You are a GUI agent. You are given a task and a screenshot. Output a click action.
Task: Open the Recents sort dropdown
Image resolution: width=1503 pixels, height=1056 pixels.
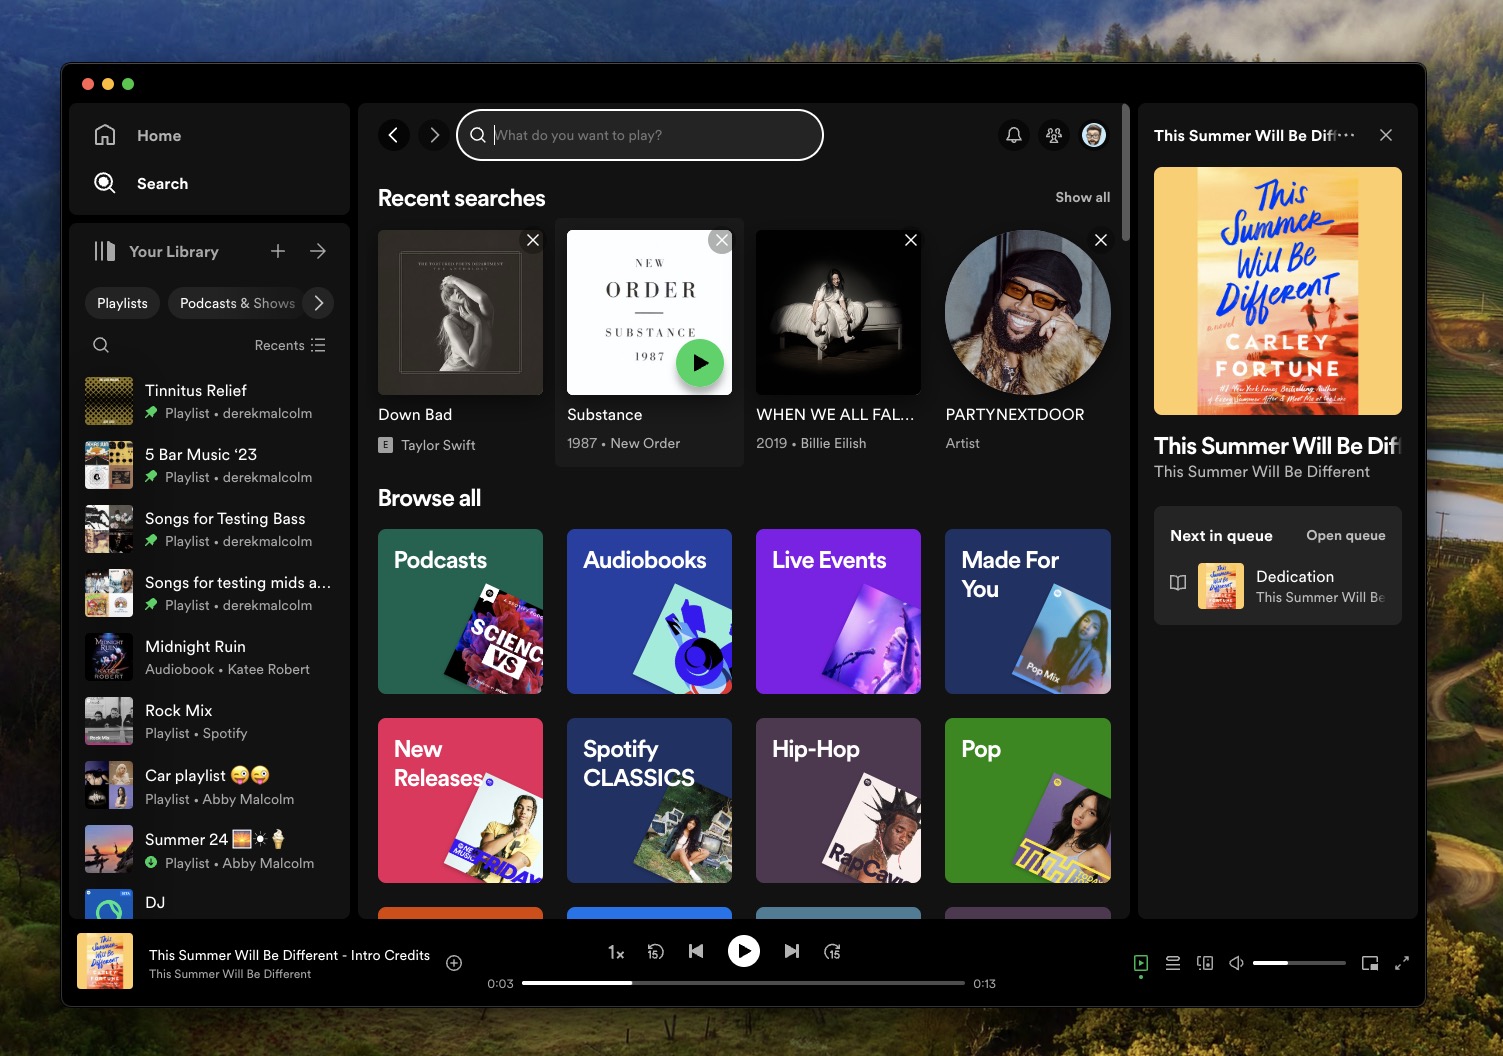tap(290, 345)
